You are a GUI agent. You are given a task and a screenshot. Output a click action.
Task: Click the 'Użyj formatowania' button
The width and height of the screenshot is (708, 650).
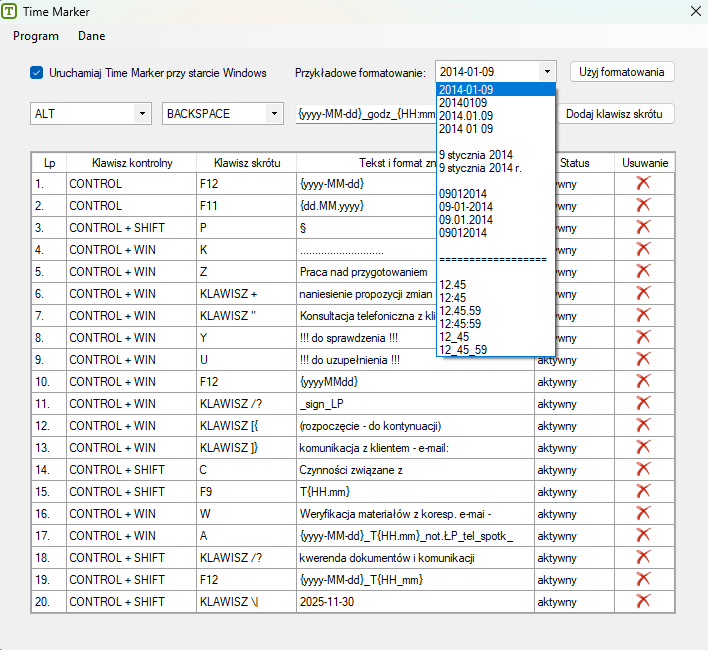[x=622, y=72]
